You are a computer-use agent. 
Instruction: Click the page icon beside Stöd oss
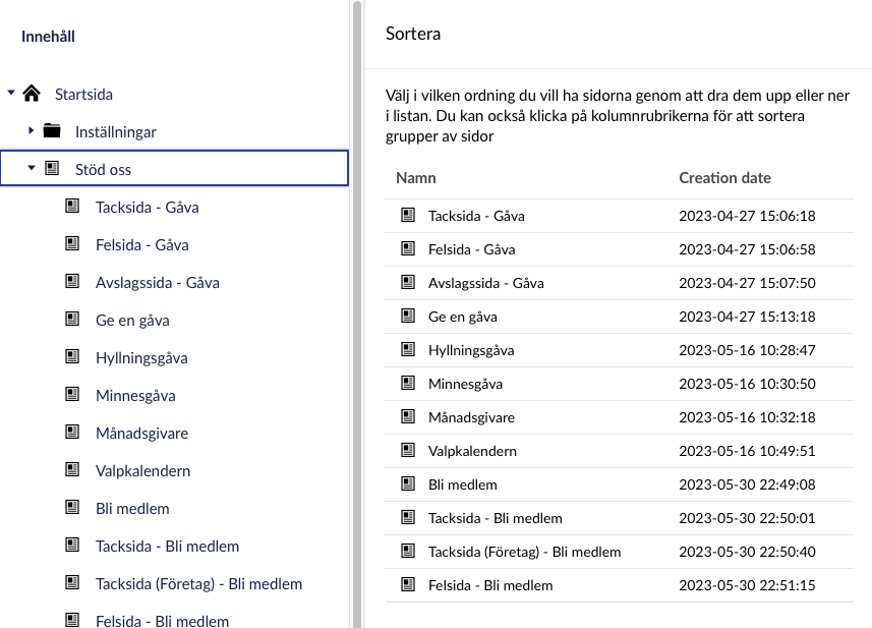52,168
